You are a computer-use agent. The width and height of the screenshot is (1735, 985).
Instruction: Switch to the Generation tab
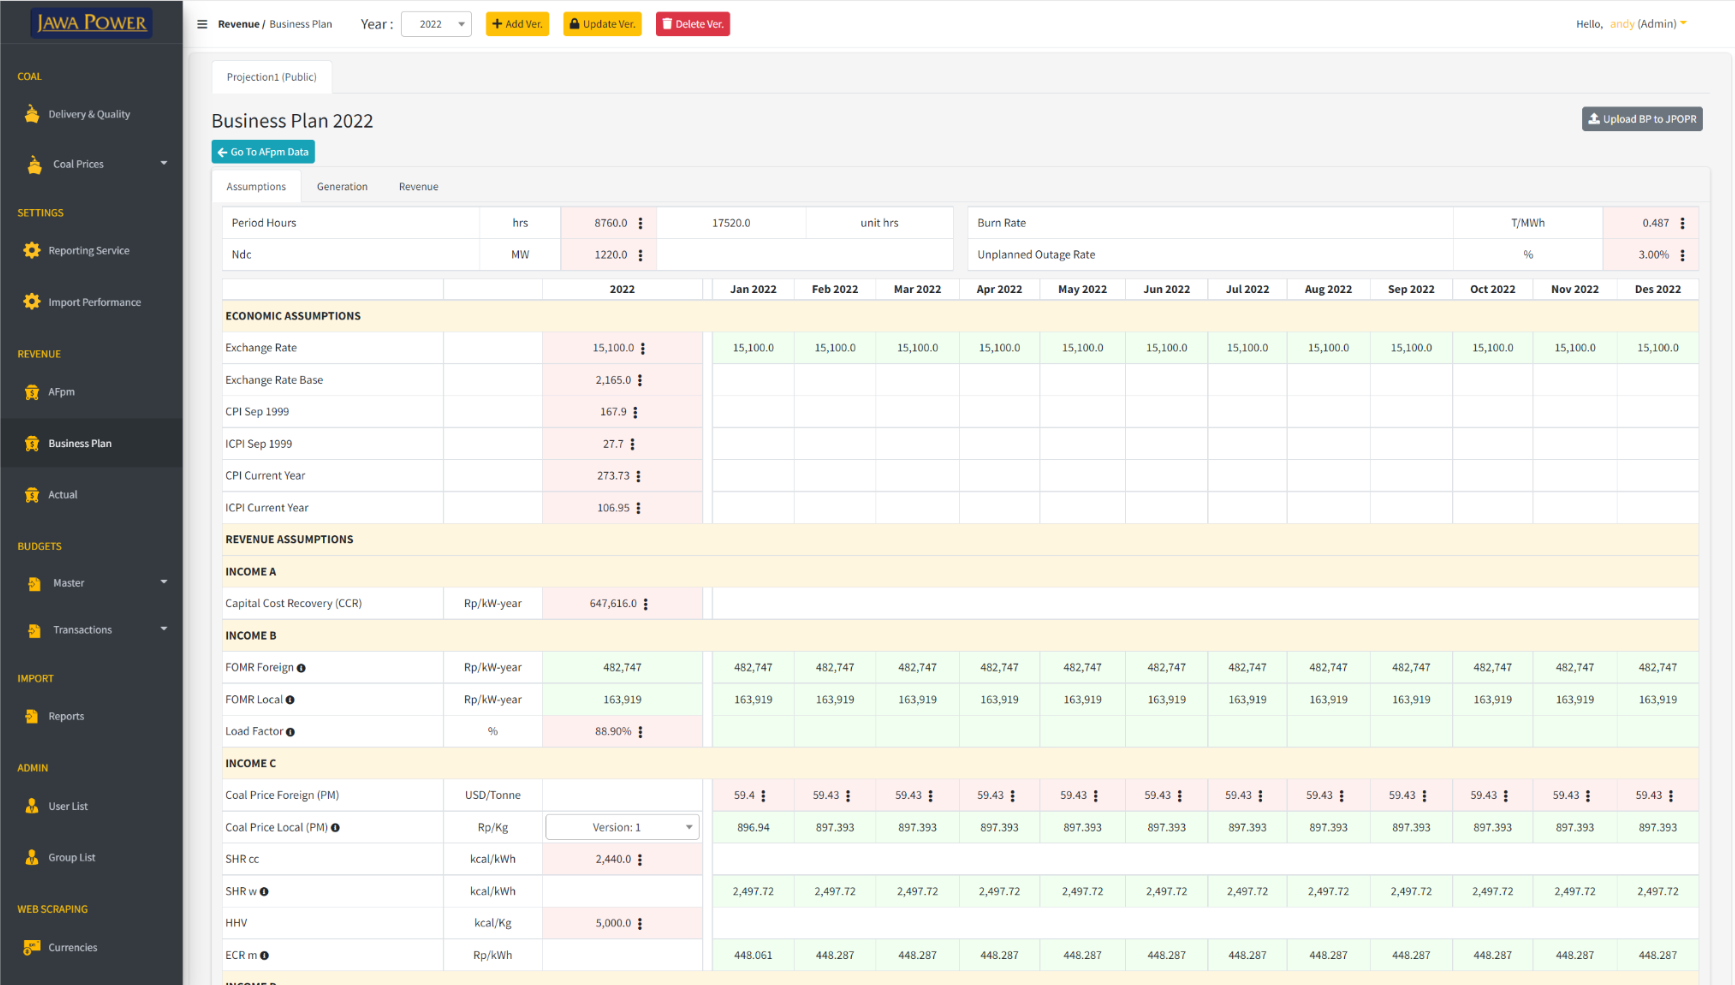pyautogui.click(x=342, y=187)
